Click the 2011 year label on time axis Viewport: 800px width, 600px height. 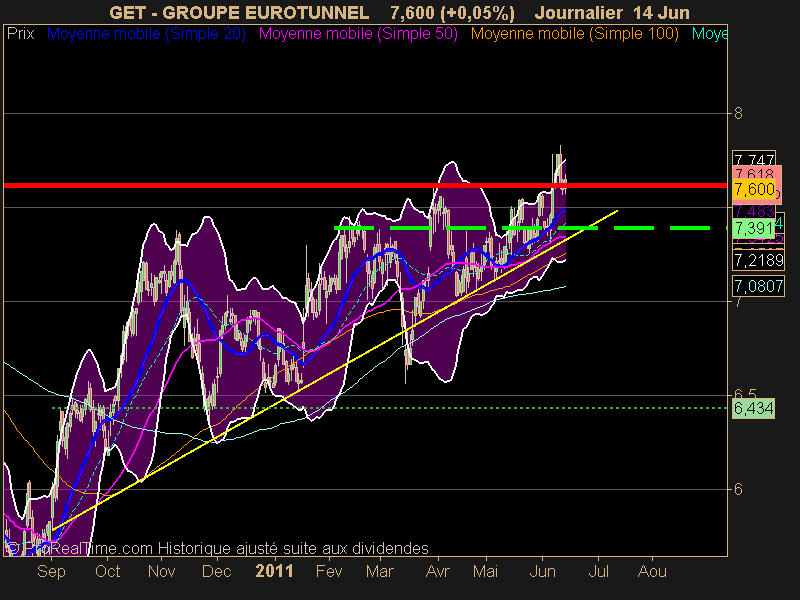click(274, 571)
